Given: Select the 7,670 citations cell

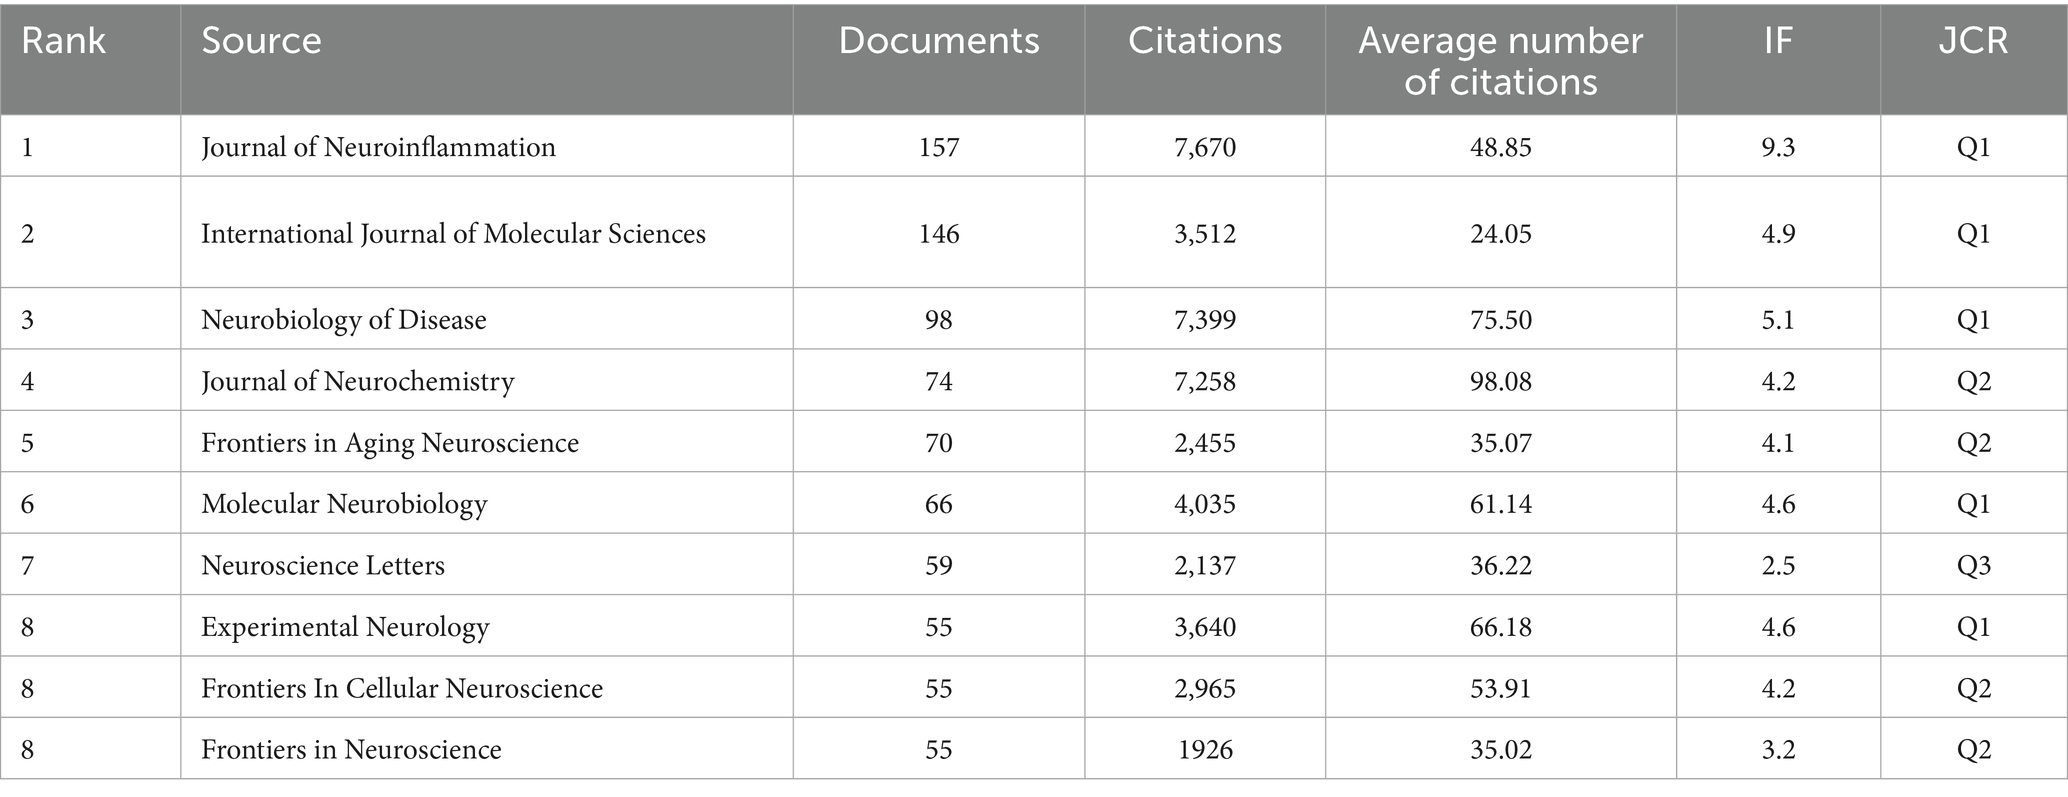Looking at the screenshot, I should pos(1204,148).
